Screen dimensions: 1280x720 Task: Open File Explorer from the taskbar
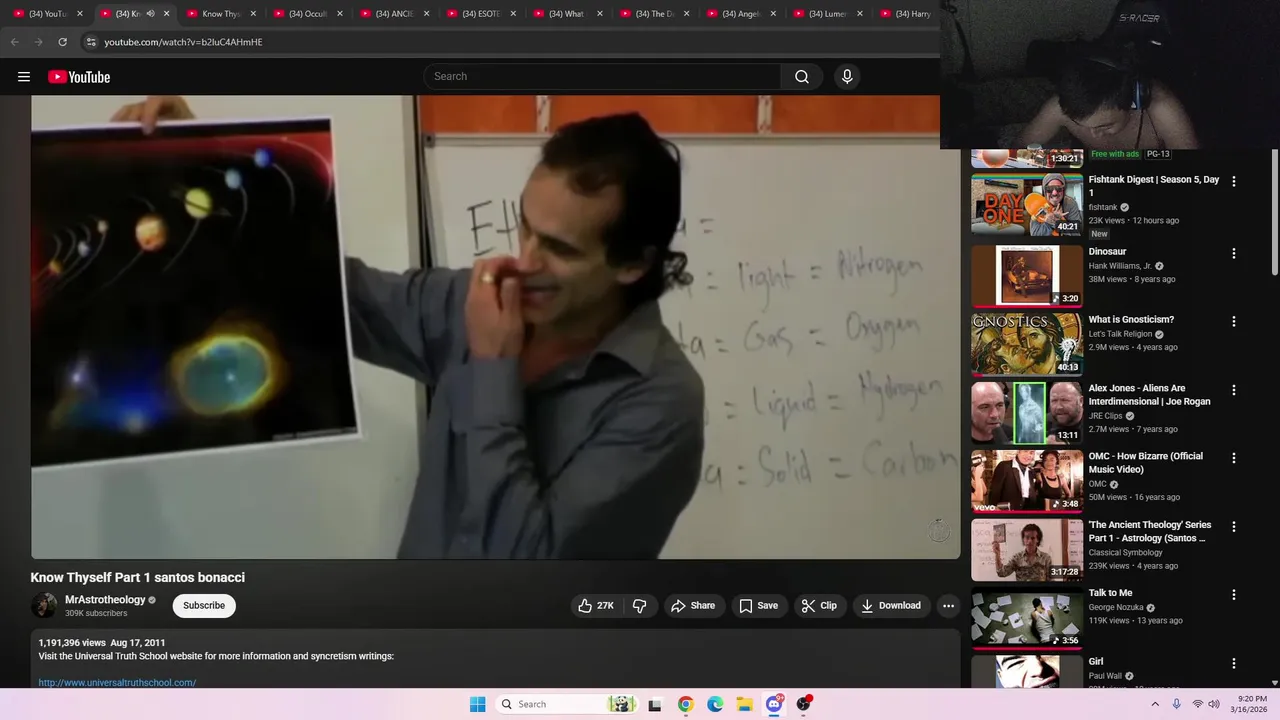[745, 704]
